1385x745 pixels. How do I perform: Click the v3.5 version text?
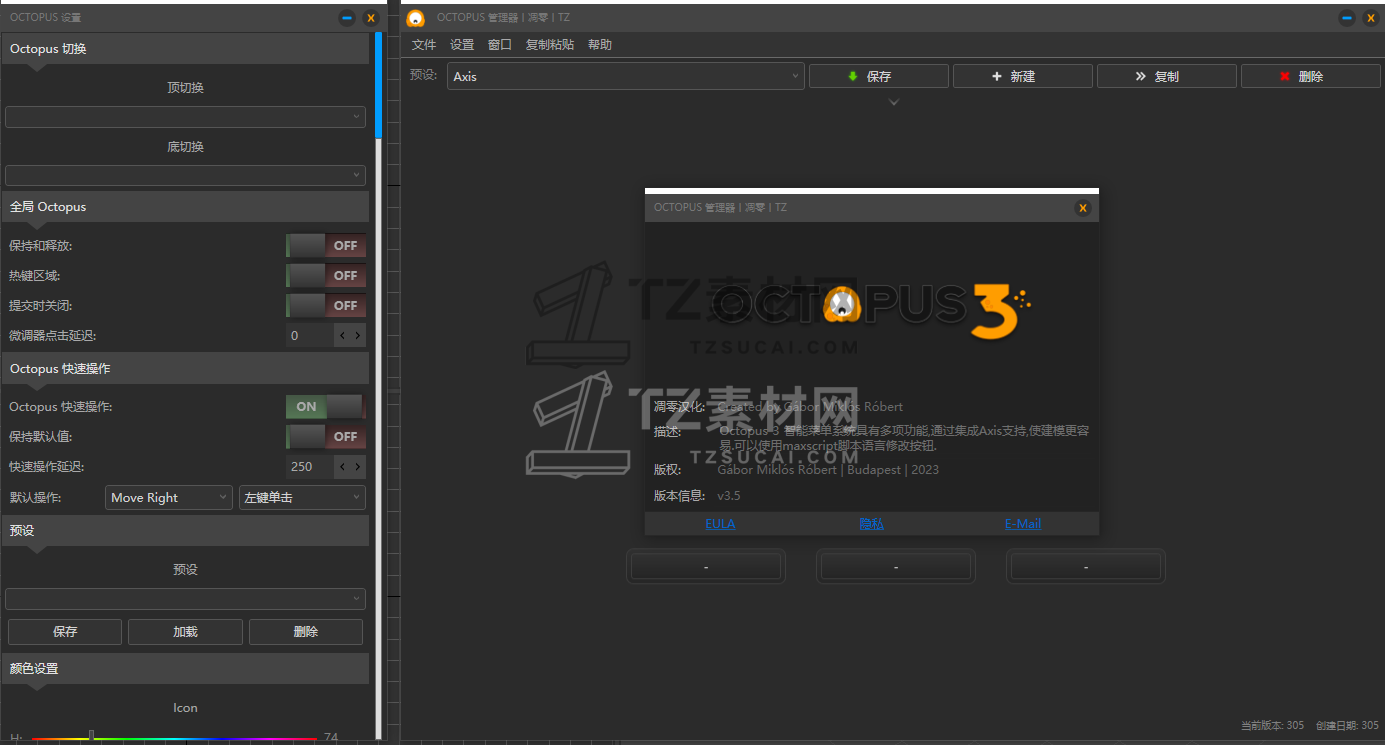point(729,496)
